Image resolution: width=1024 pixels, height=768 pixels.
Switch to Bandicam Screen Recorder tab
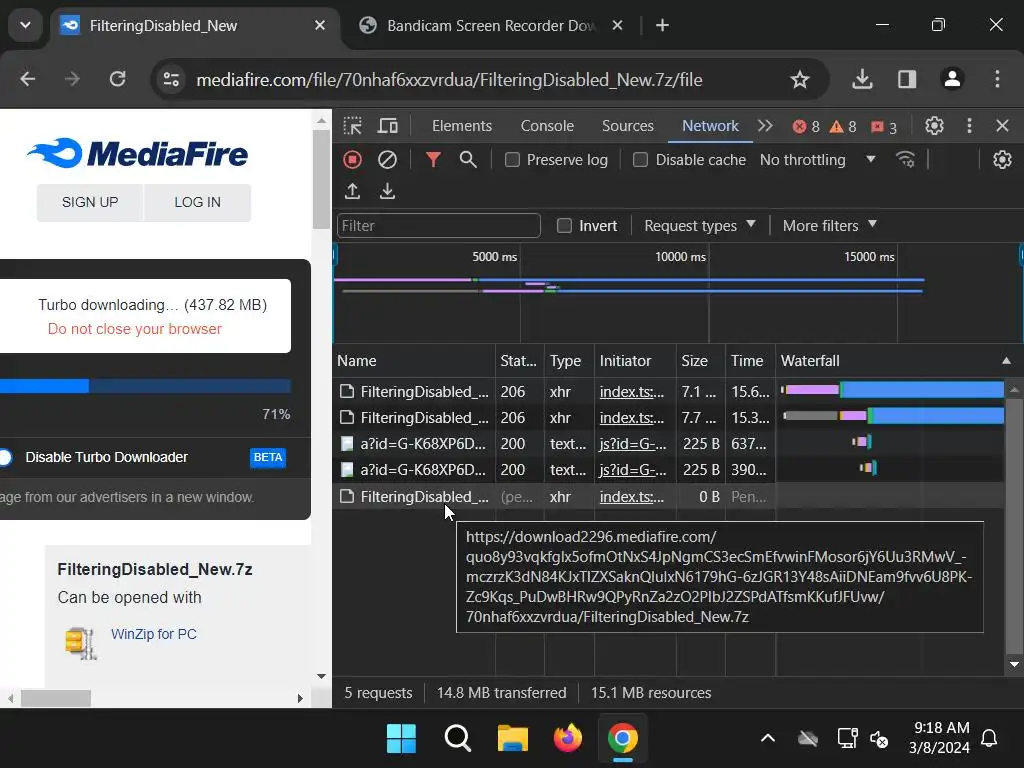pos(490,26)
